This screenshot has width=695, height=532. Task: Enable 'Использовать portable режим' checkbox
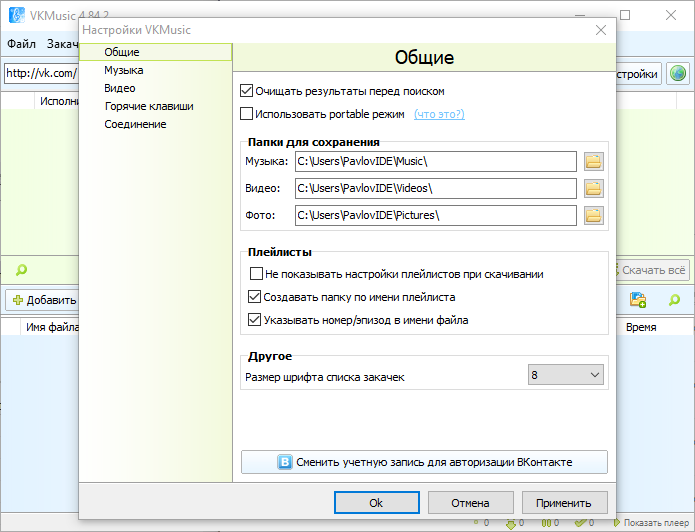tap(246, 114)
